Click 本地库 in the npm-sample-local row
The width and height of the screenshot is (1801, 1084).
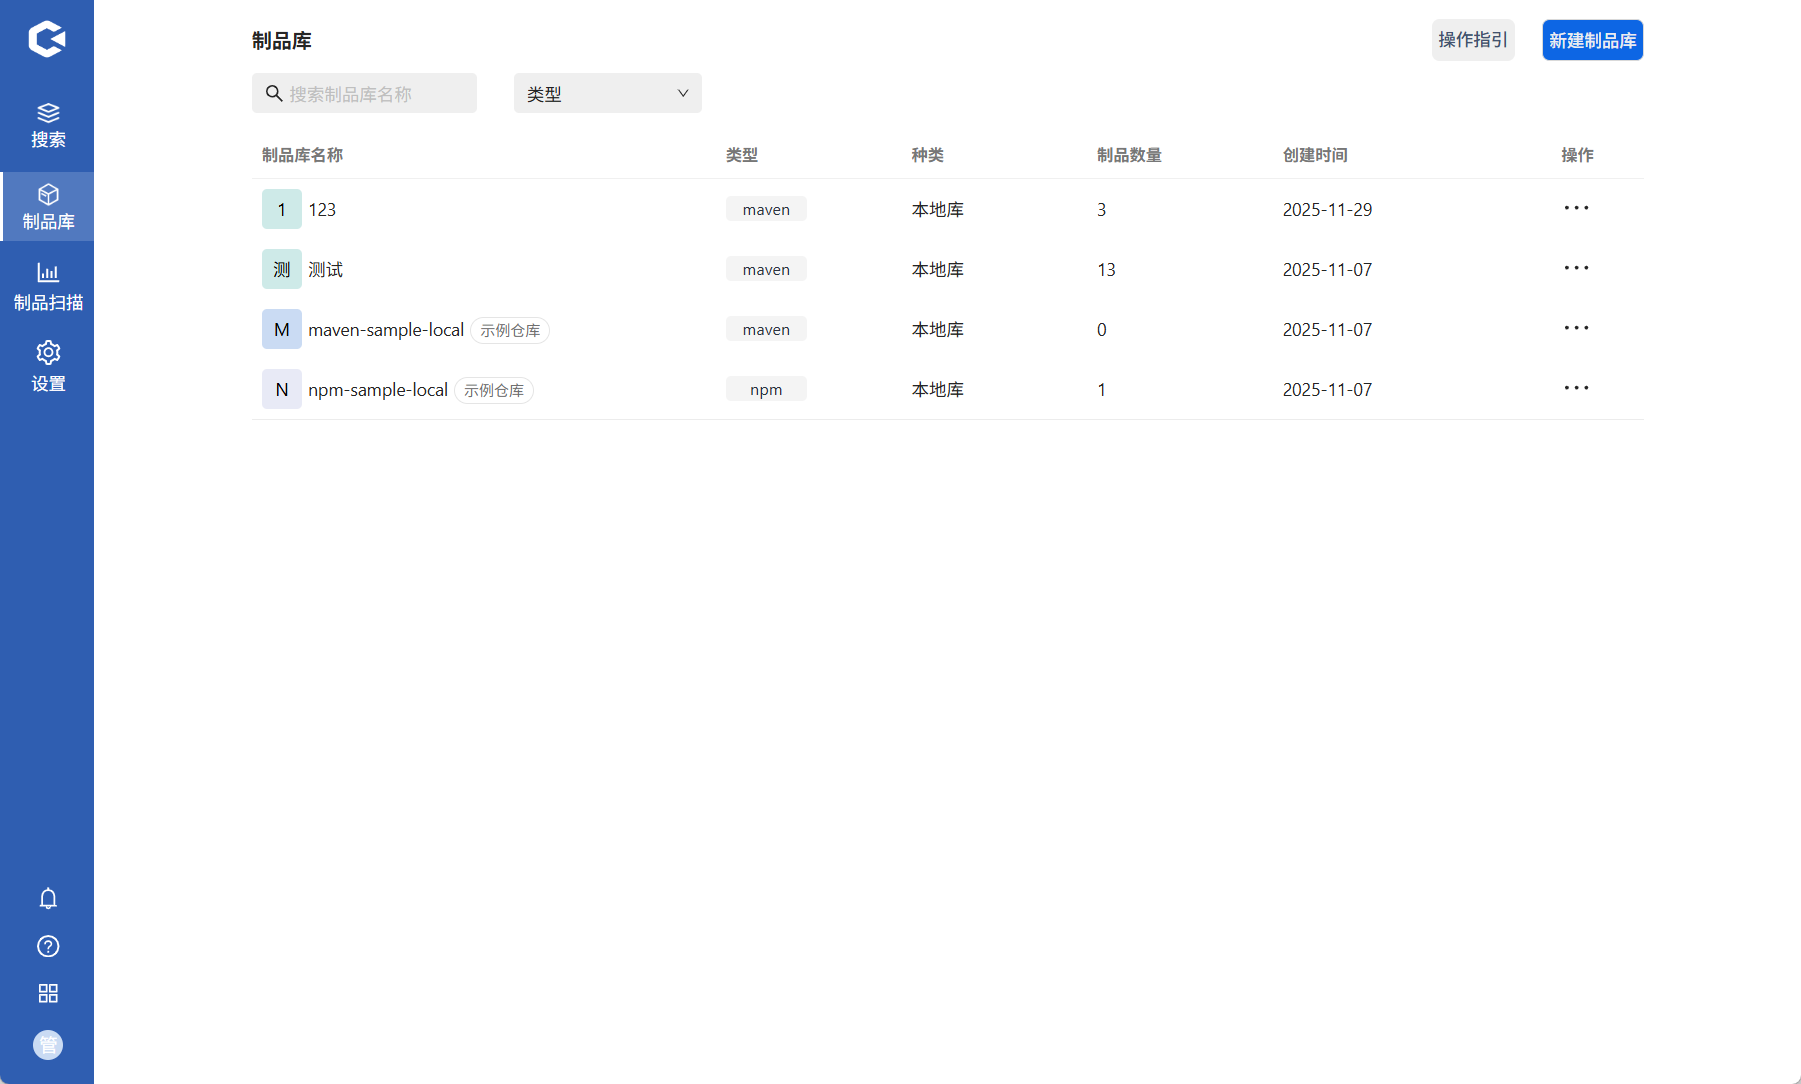tap(937, 389)
